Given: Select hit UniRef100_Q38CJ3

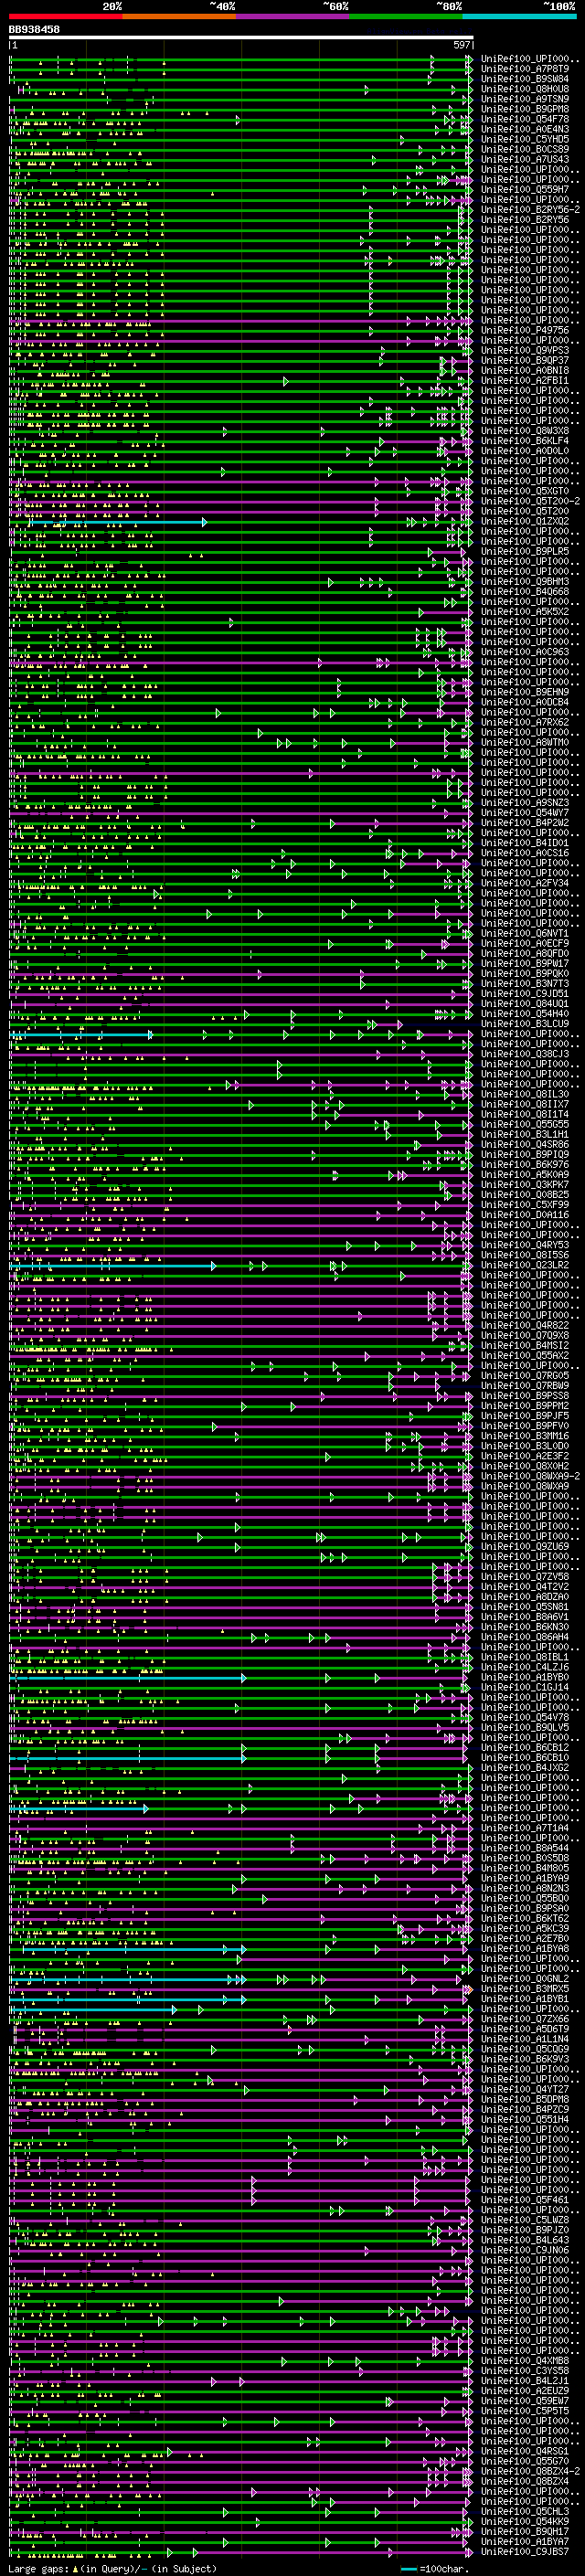Looking at the screenshot, I should 525,1054.
